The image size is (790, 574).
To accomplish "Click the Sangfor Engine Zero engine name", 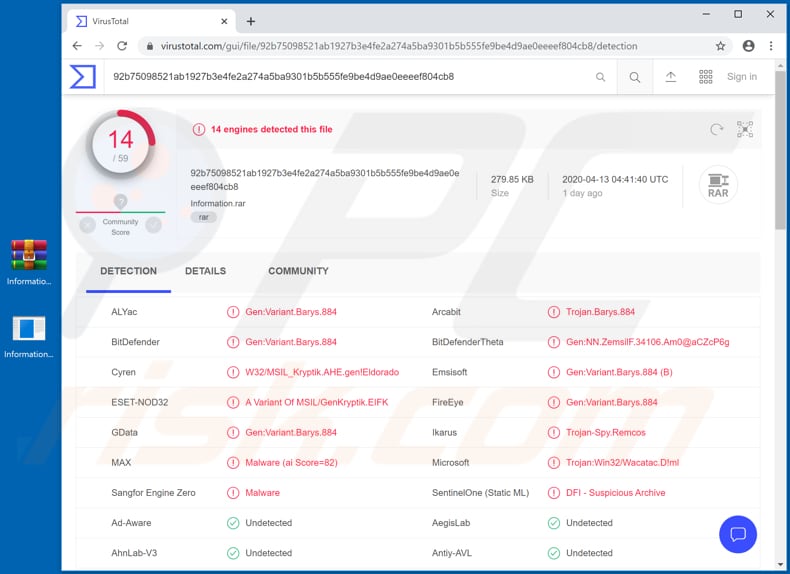I will (x=153, y=493).
